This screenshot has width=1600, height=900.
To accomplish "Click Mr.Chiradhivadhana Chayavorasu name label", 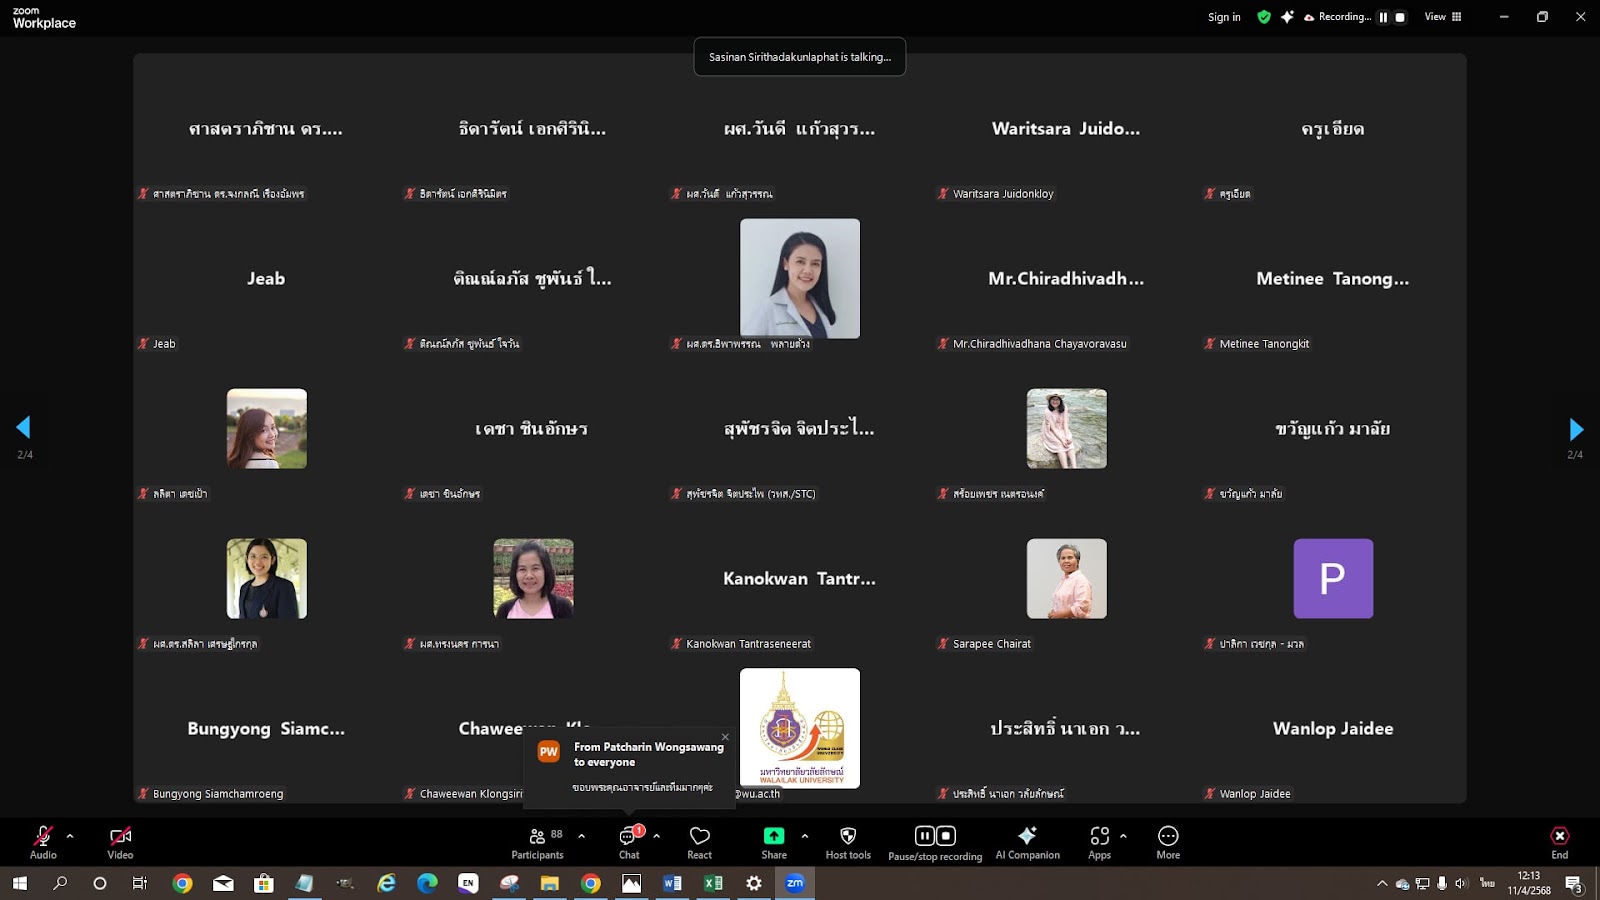I will pos(1040,344).
